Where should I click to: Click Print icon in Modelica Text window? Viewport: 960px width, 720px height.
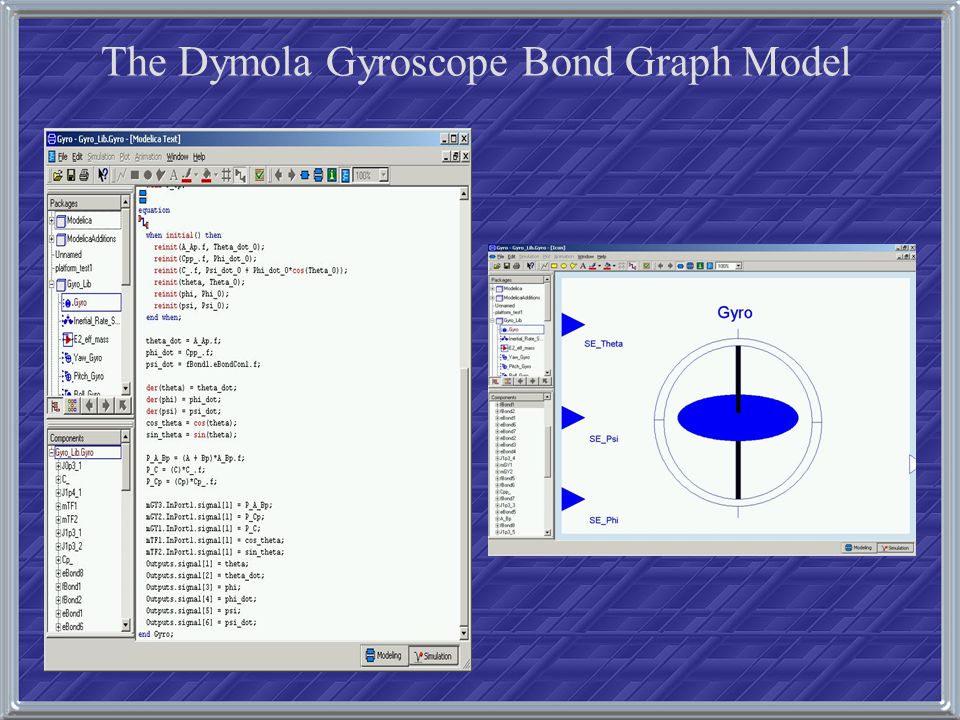(84, 176)
